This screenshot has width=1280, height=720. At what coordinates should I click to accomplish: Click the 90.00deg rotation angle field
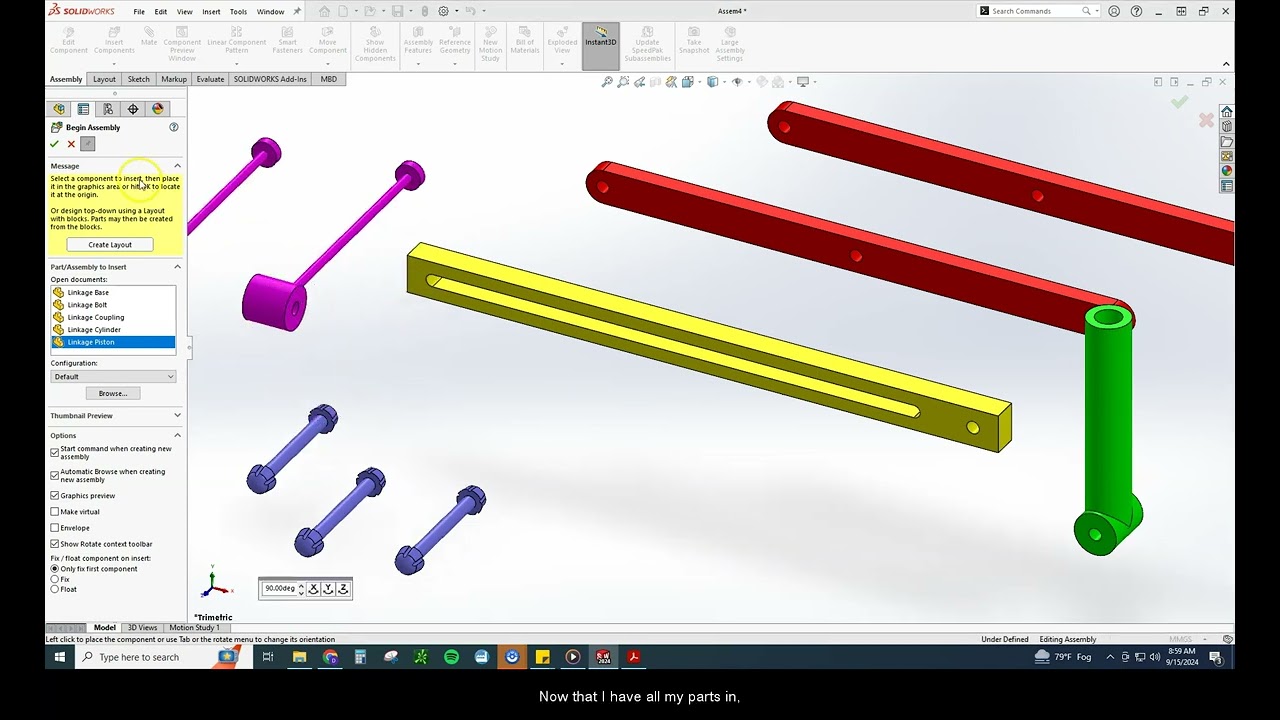pyautogui.click(x=280, y=589)
